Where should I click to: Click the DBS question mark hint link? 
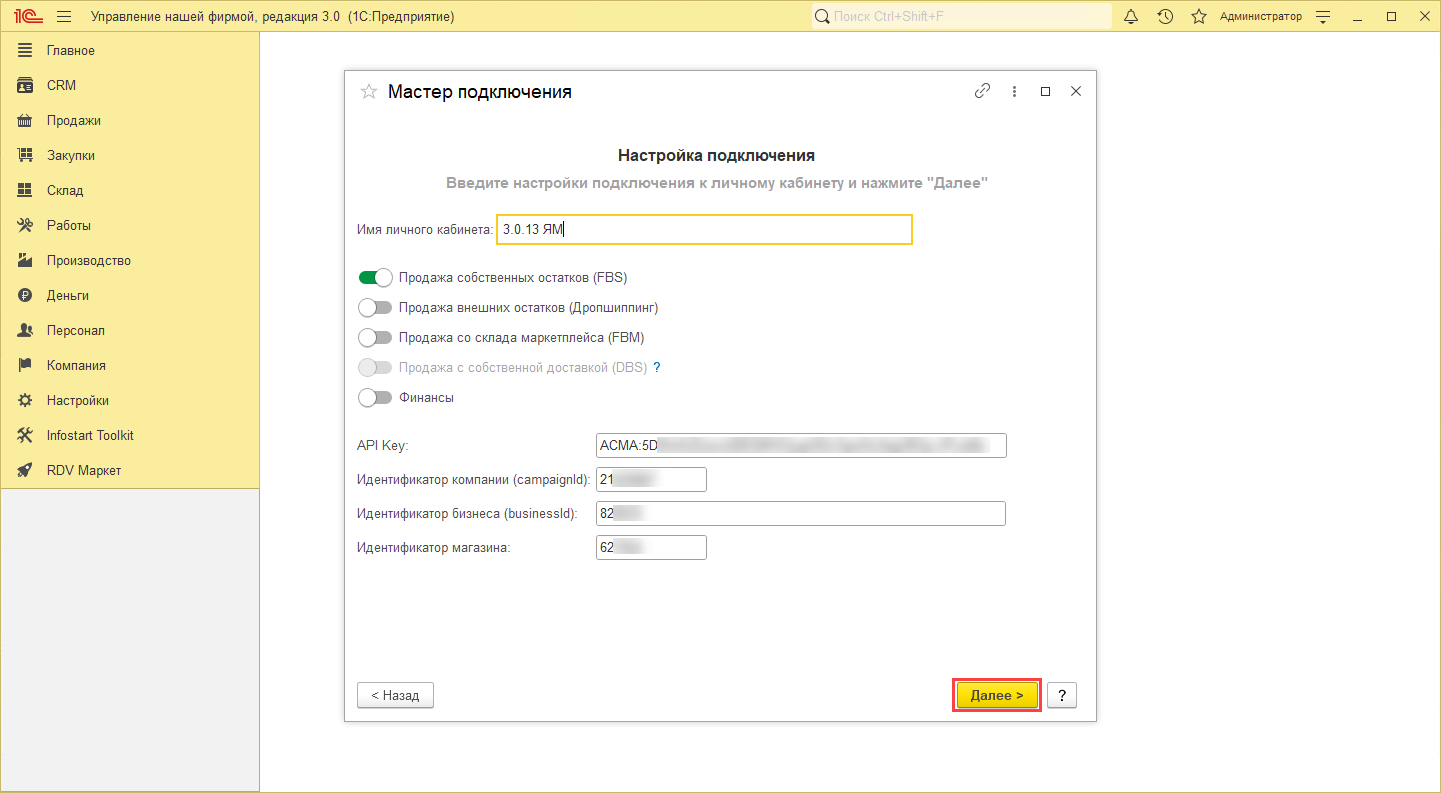point(657,367)
